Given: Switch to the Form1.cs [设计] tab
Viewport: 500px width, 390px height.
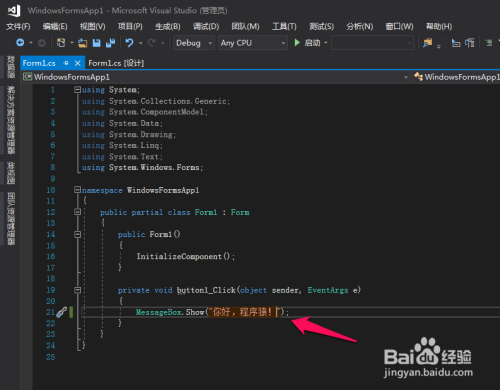Looking at the screenshot, I should [x=116, y=63].
